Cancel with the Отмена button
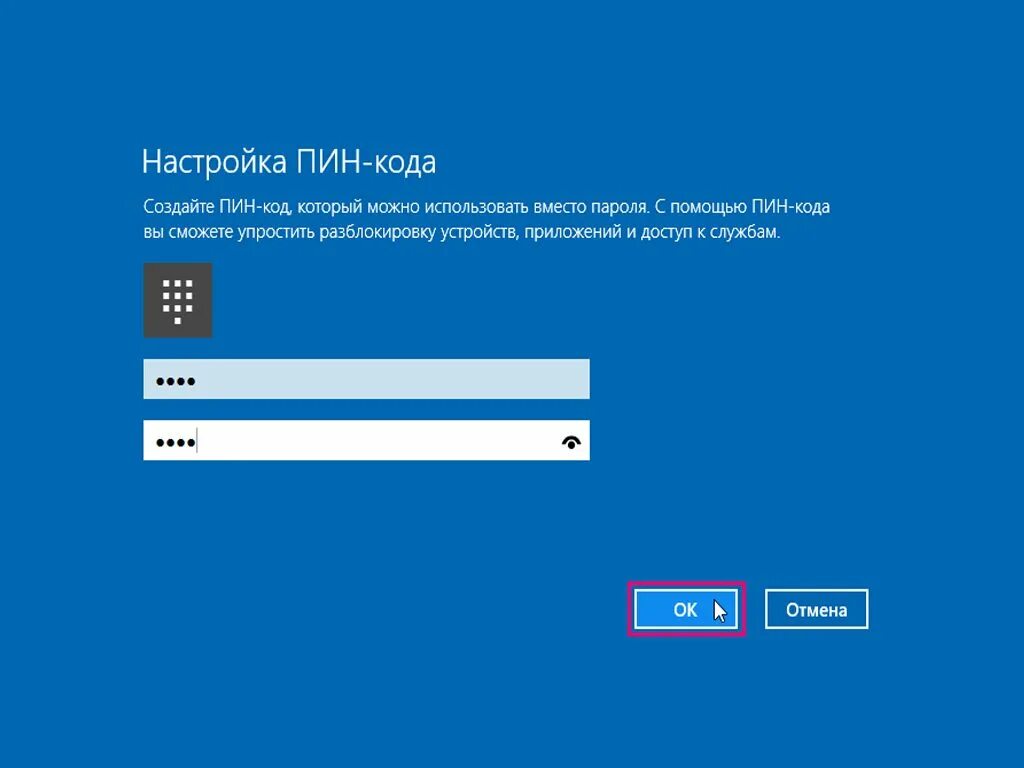 (816, 609)
